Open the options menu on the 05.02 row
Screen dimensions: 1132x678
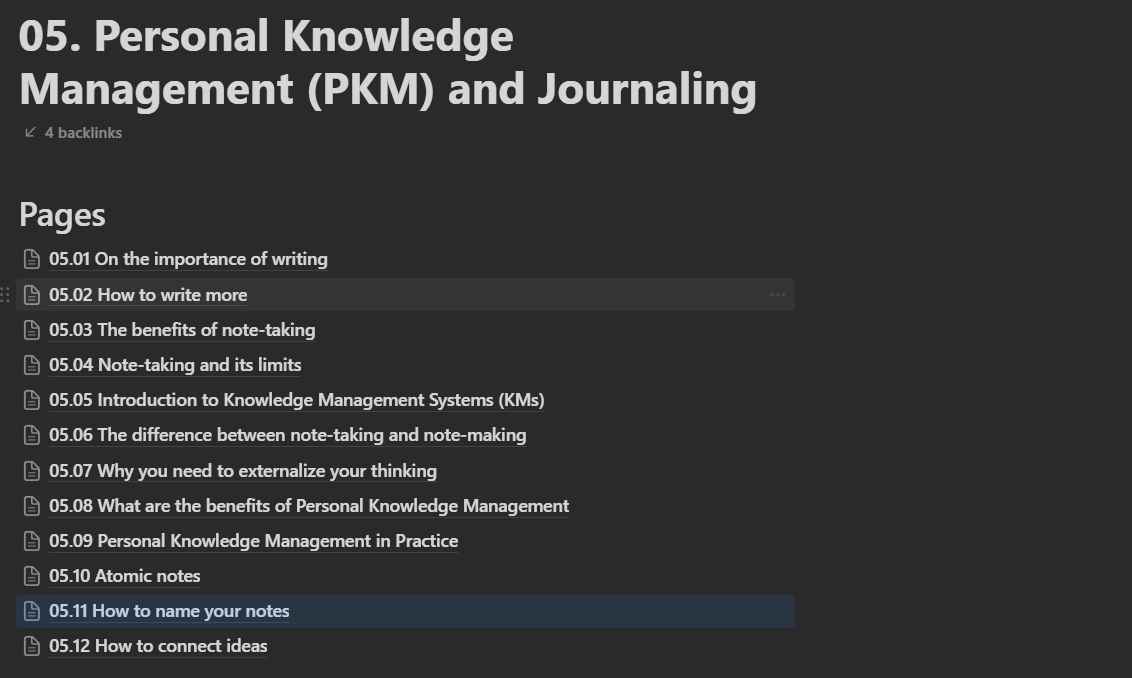[778, 294]
